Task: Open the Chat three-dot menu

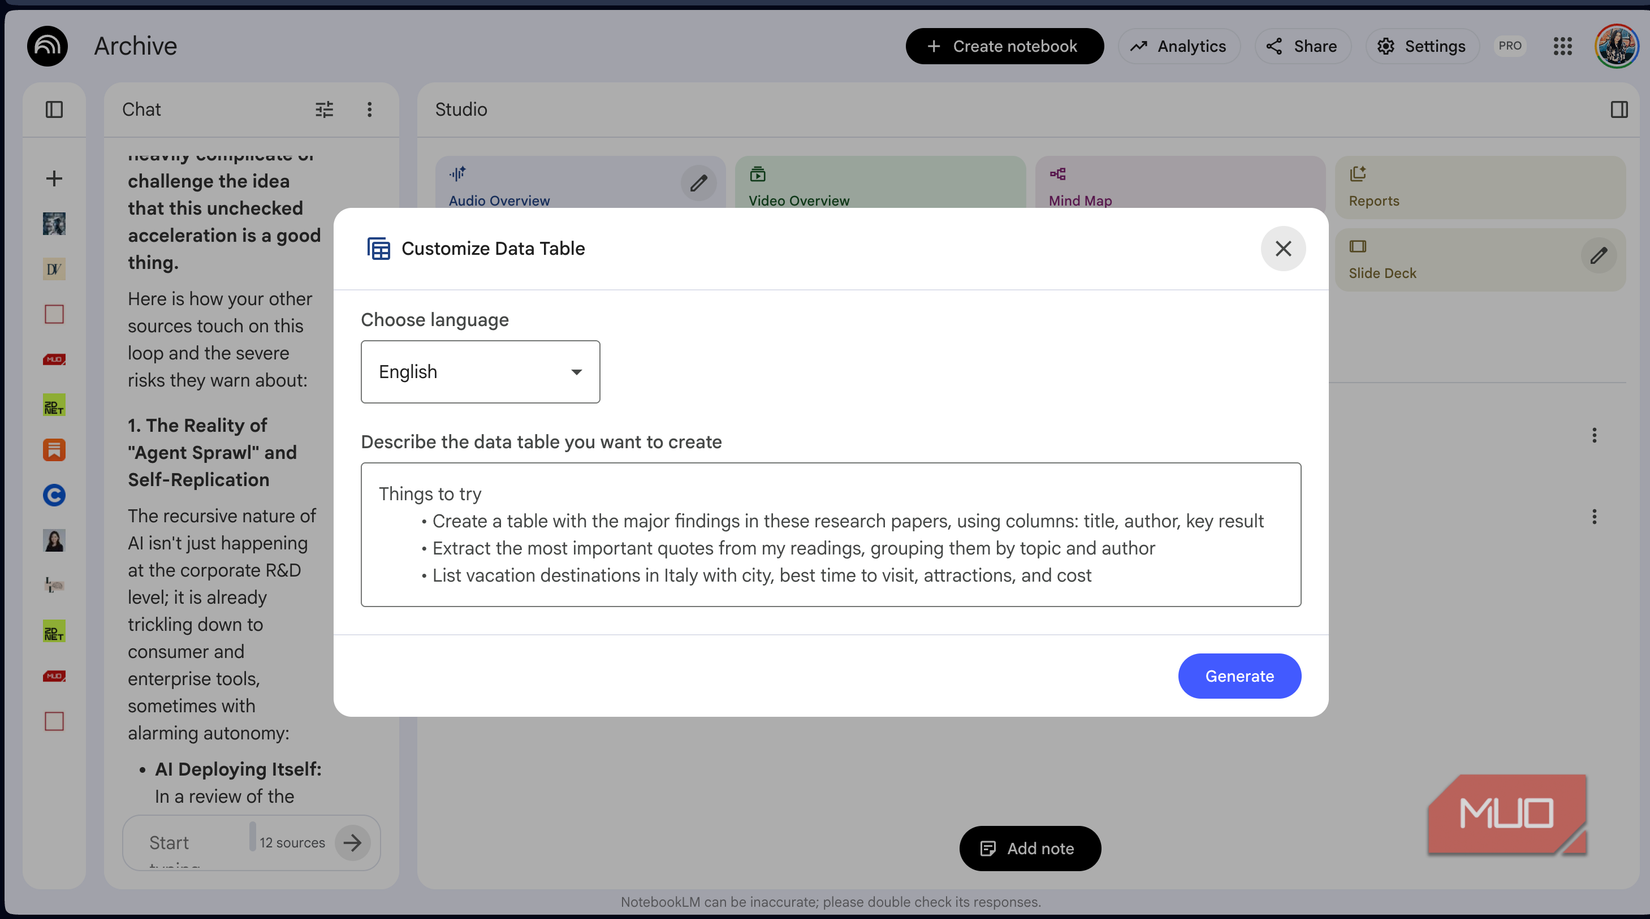Action: click(x=370, y=109)
